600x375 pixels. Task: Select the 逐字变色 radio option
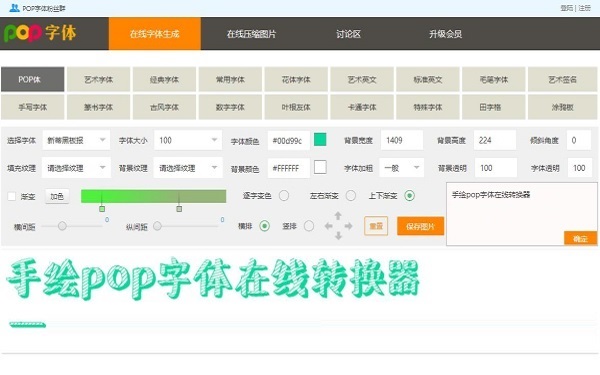[x=284, y=196]
